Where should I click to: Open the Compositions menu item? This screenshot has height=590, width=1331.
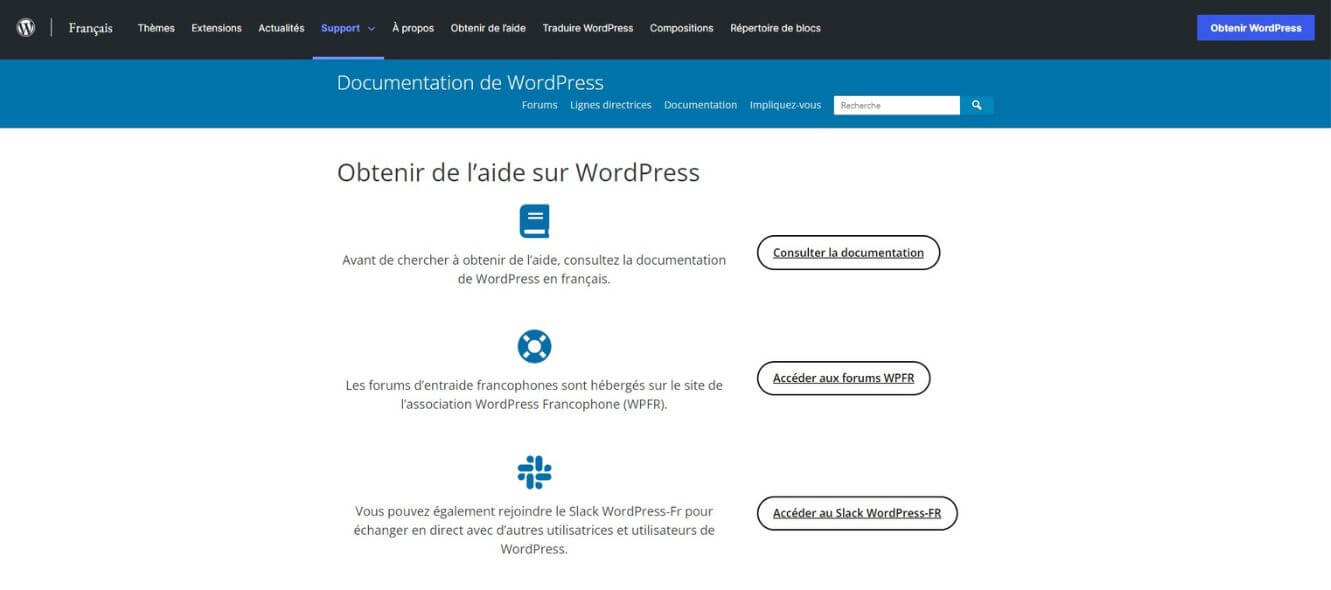682,28
